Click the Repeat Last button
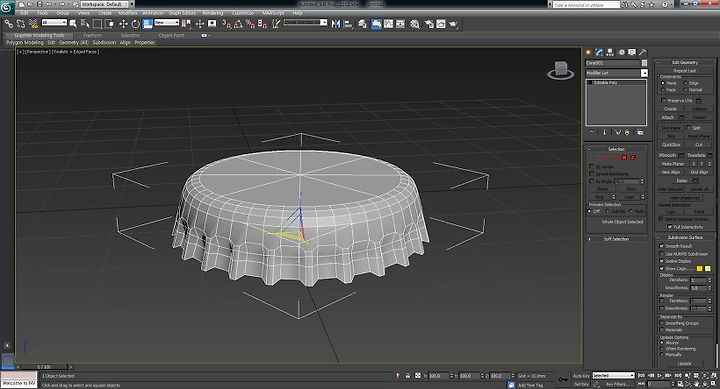 [x=685, y=71]
